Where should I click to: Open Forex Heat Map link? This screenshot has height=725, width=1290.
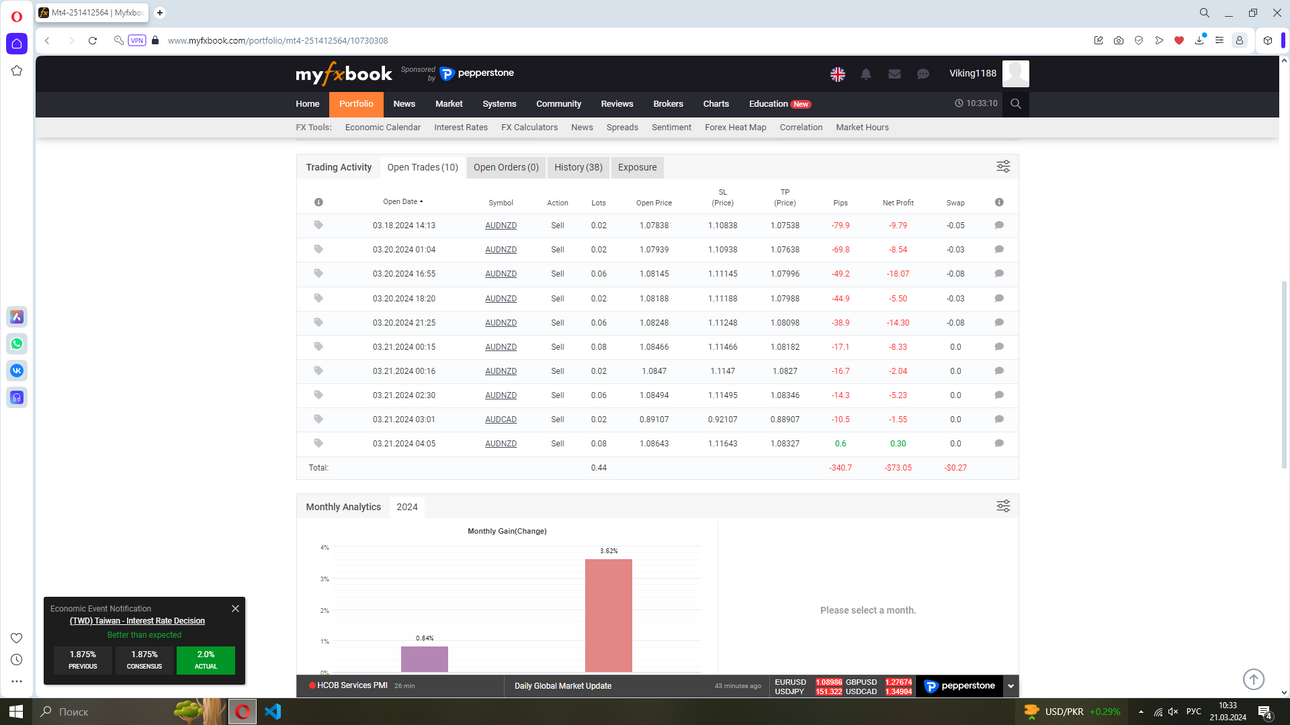coord(735,128)
